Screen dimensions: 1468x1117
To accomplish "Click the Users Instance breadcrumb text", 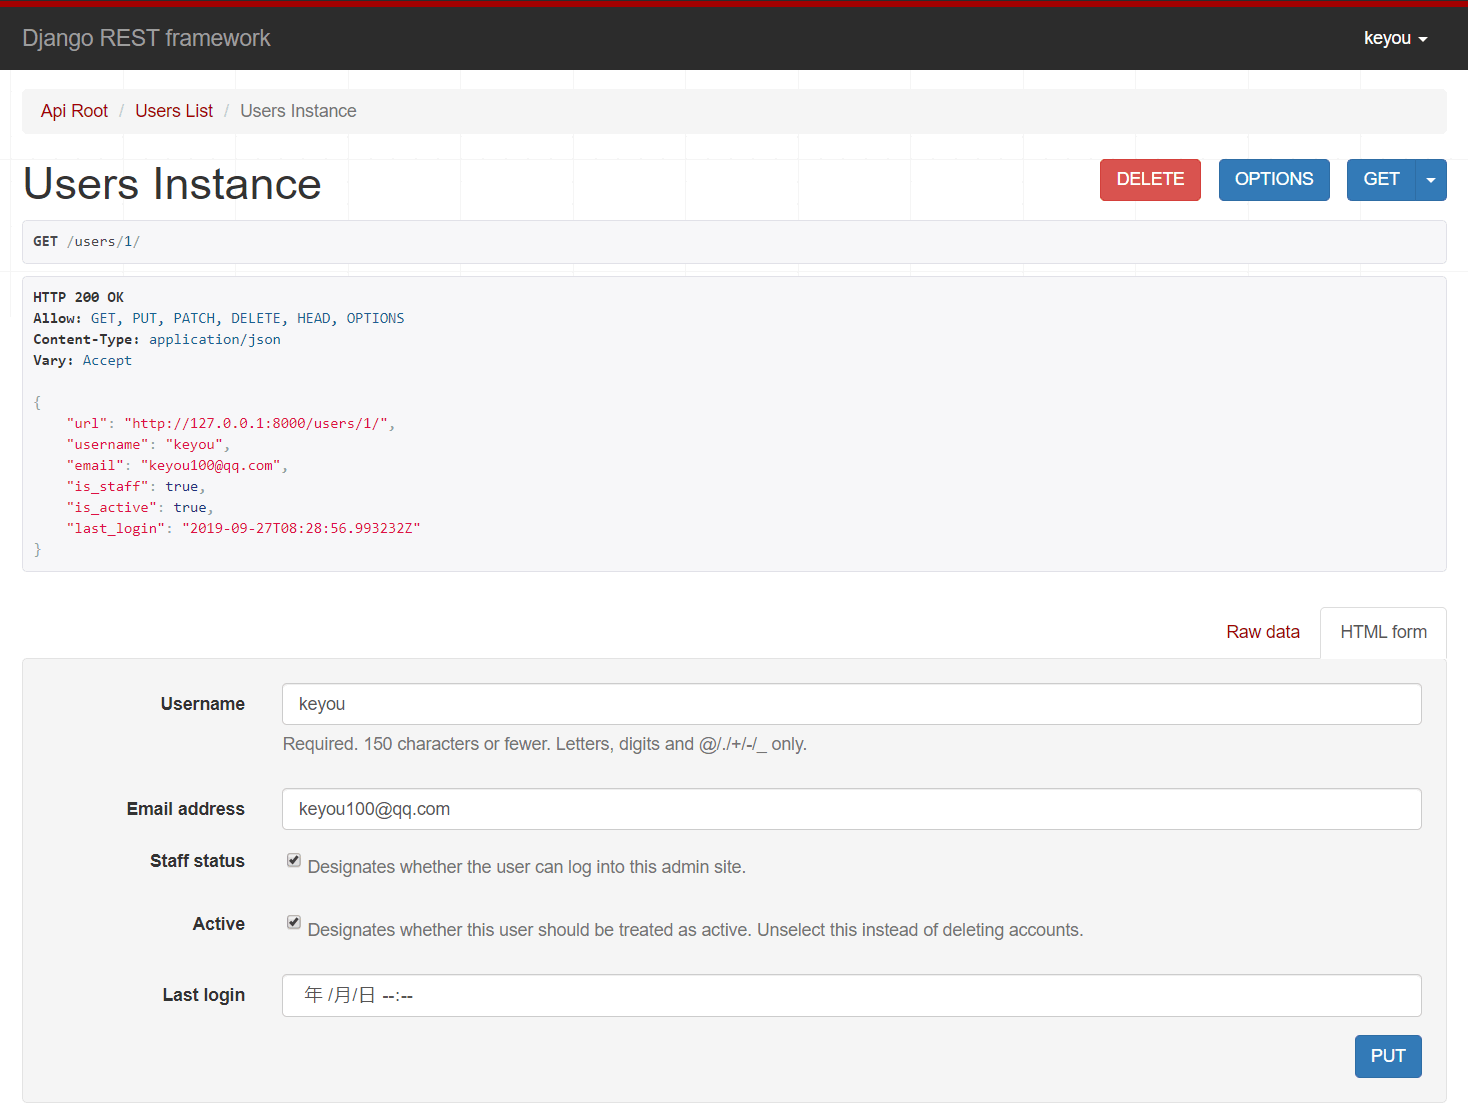I will click(x=298, y=111).
